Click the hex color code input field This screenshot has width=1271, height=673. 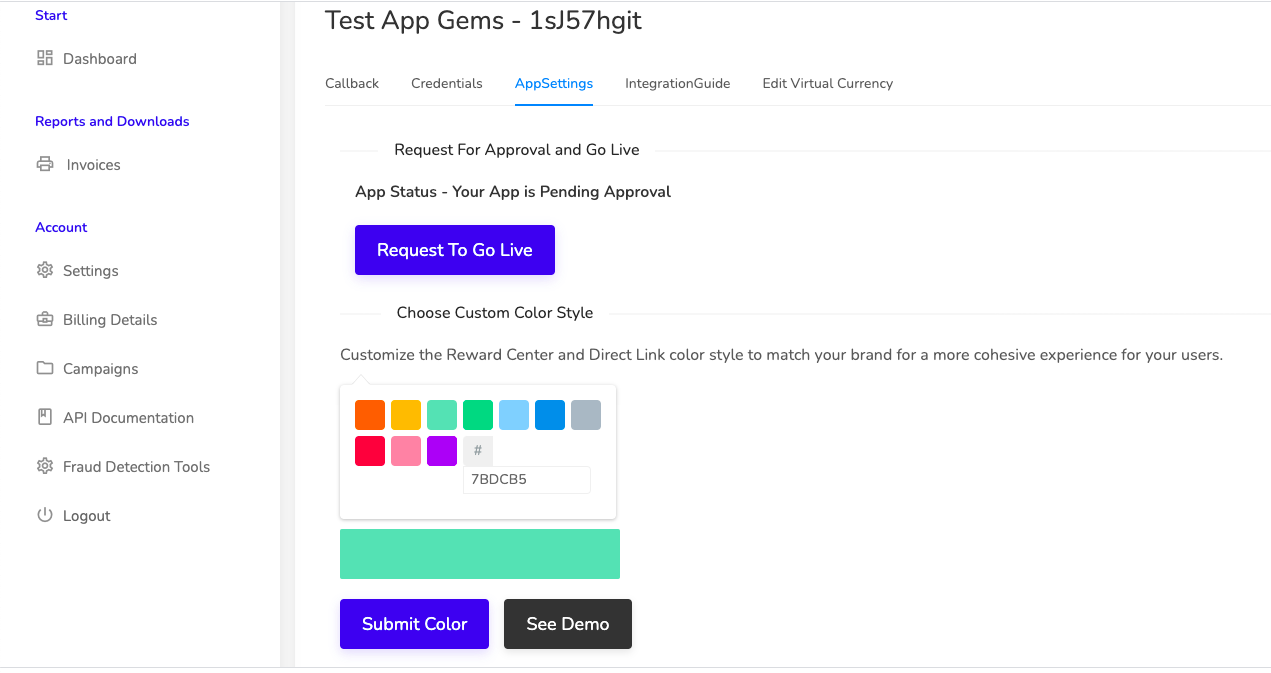527,480
